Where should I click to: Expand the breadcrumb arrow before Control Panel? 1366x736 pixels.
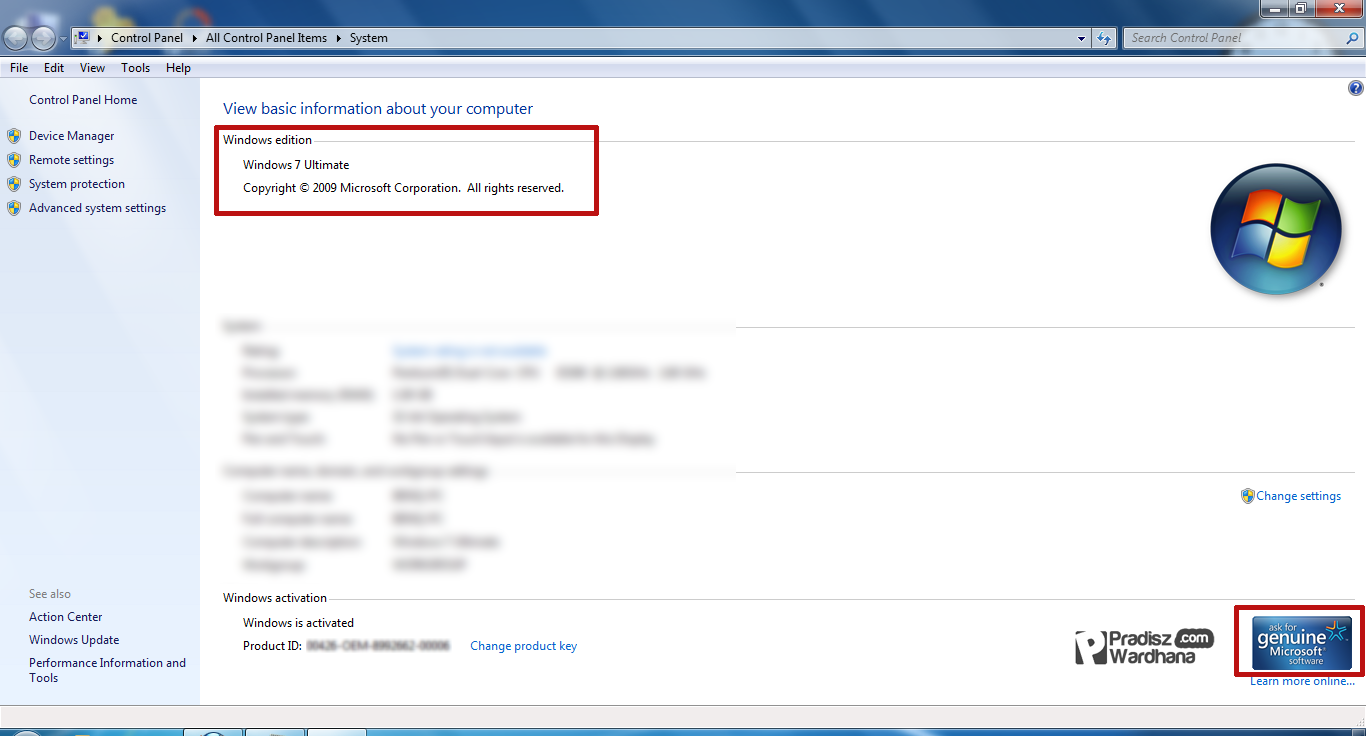pyautogui.click(x=100, y=38)
